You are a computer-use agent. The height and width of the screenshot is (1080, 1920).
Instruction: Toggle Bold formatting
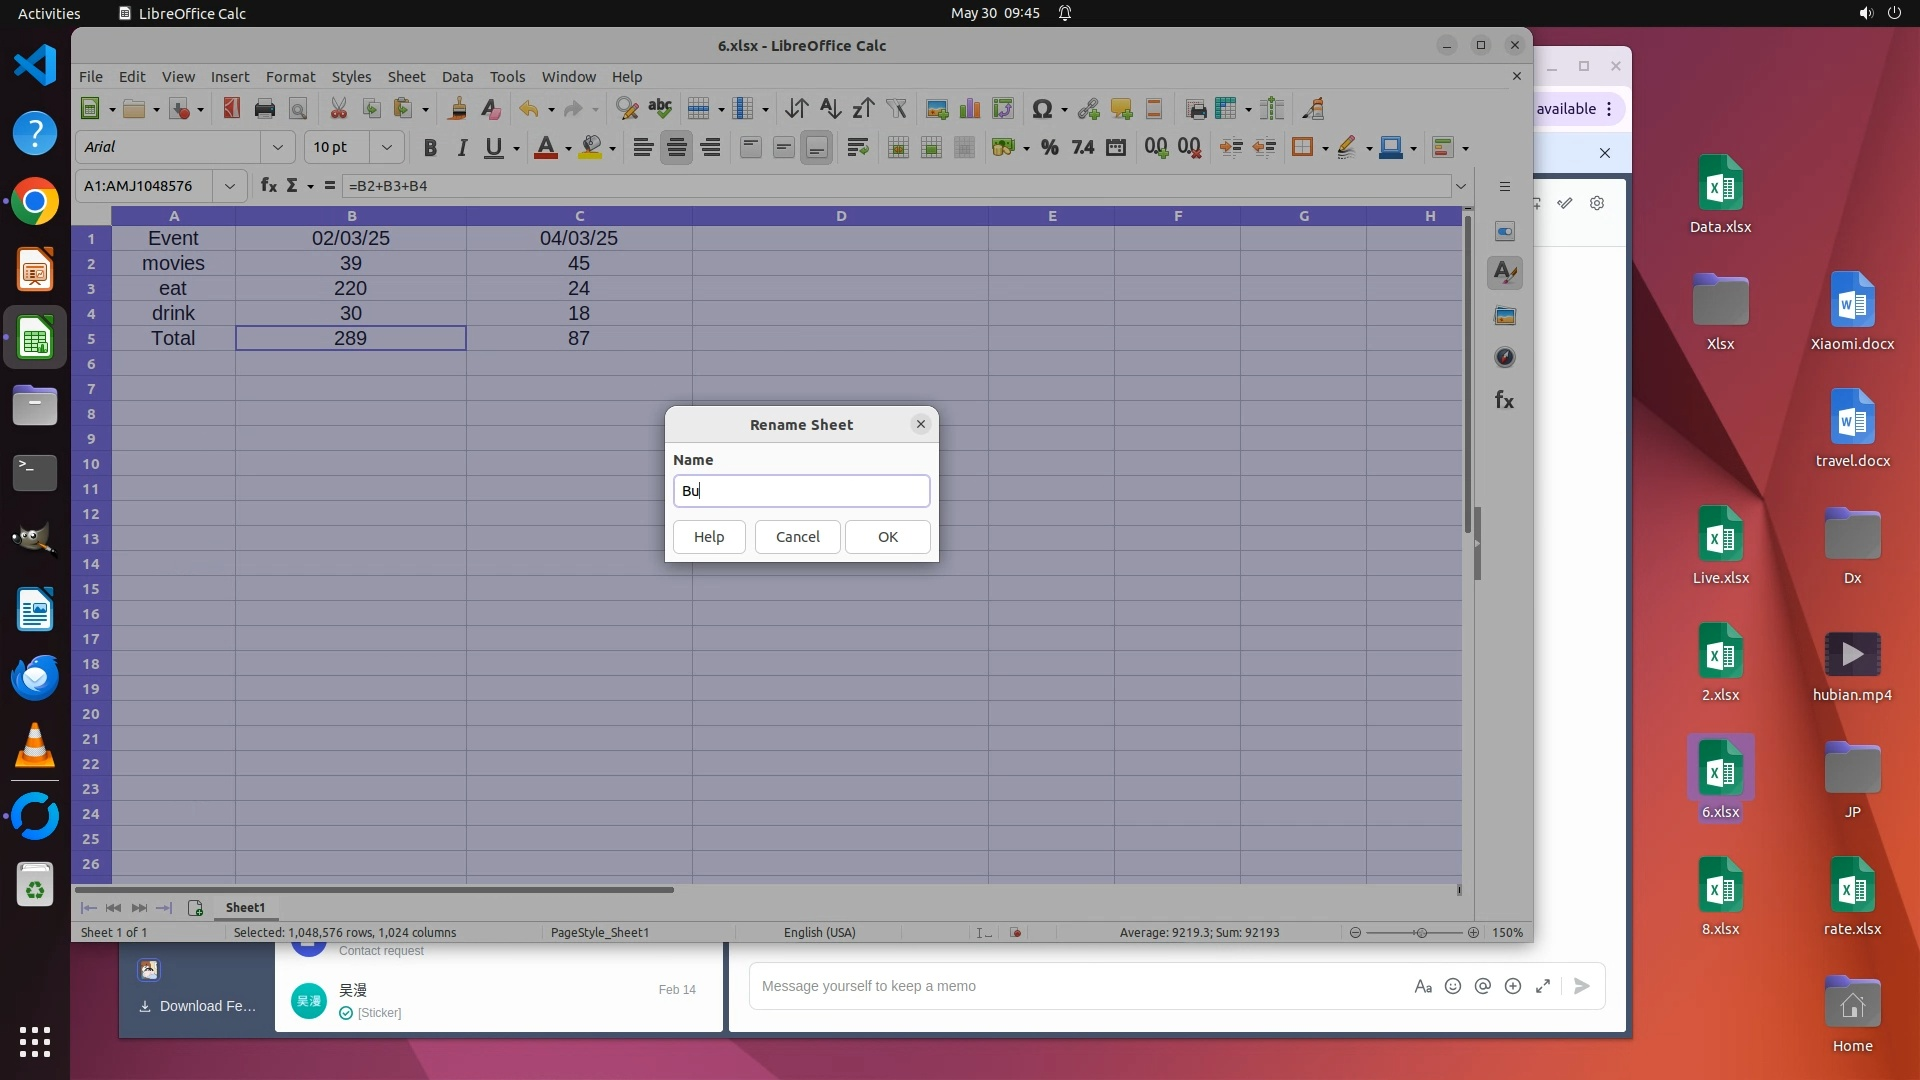(430, 148)
